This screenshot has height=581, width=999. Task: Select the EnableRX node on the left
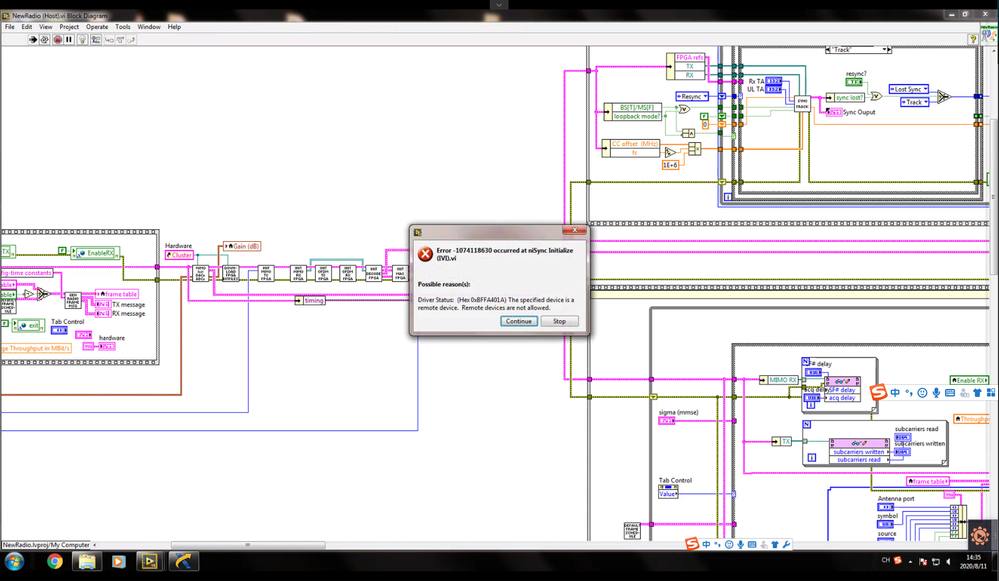[x=96, y=253]
